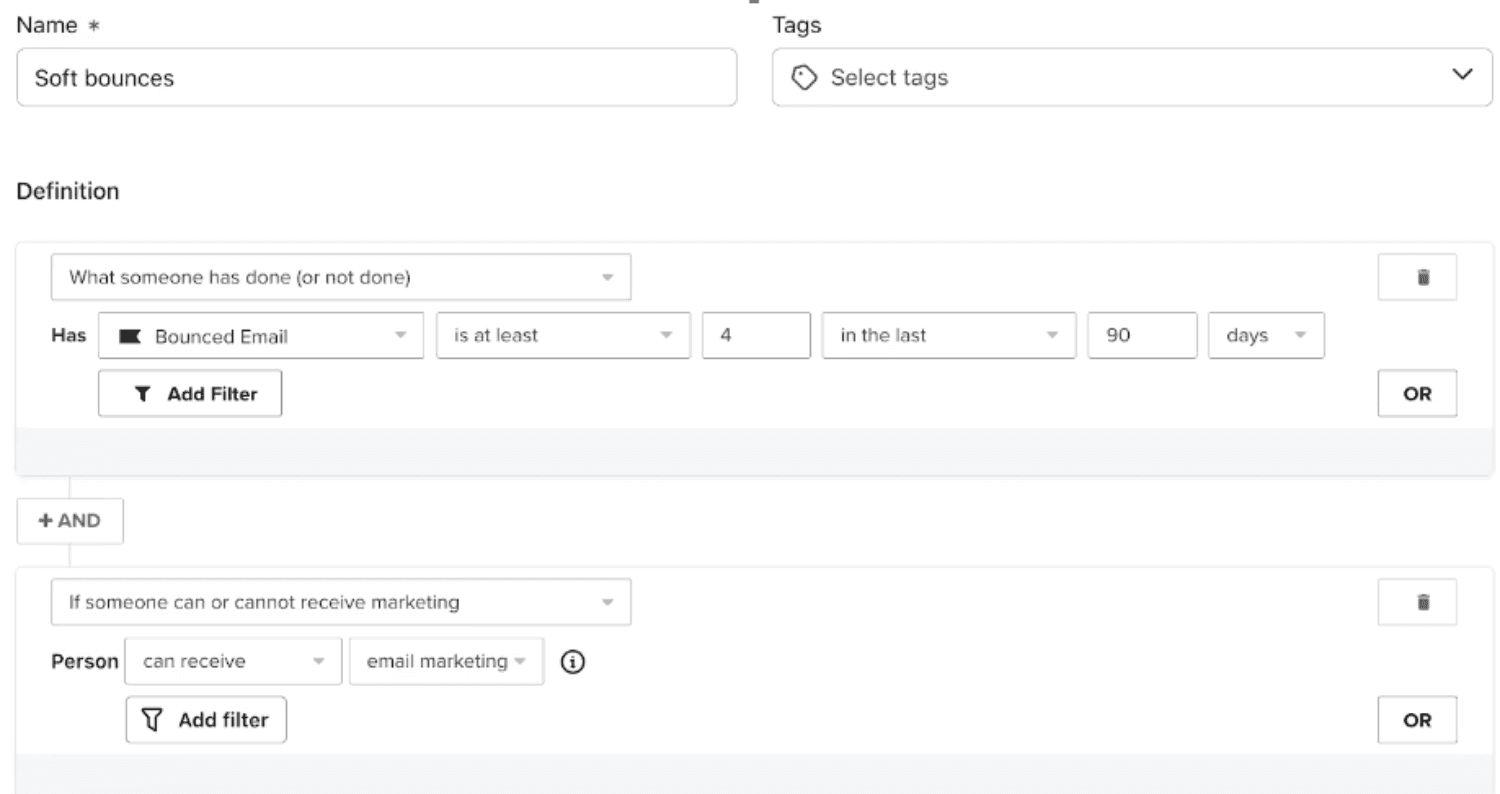Open the 'email marketing' channel dropdown
Image resolution: width=1500 pixels, height=794 pixels.
coord(447,661)
